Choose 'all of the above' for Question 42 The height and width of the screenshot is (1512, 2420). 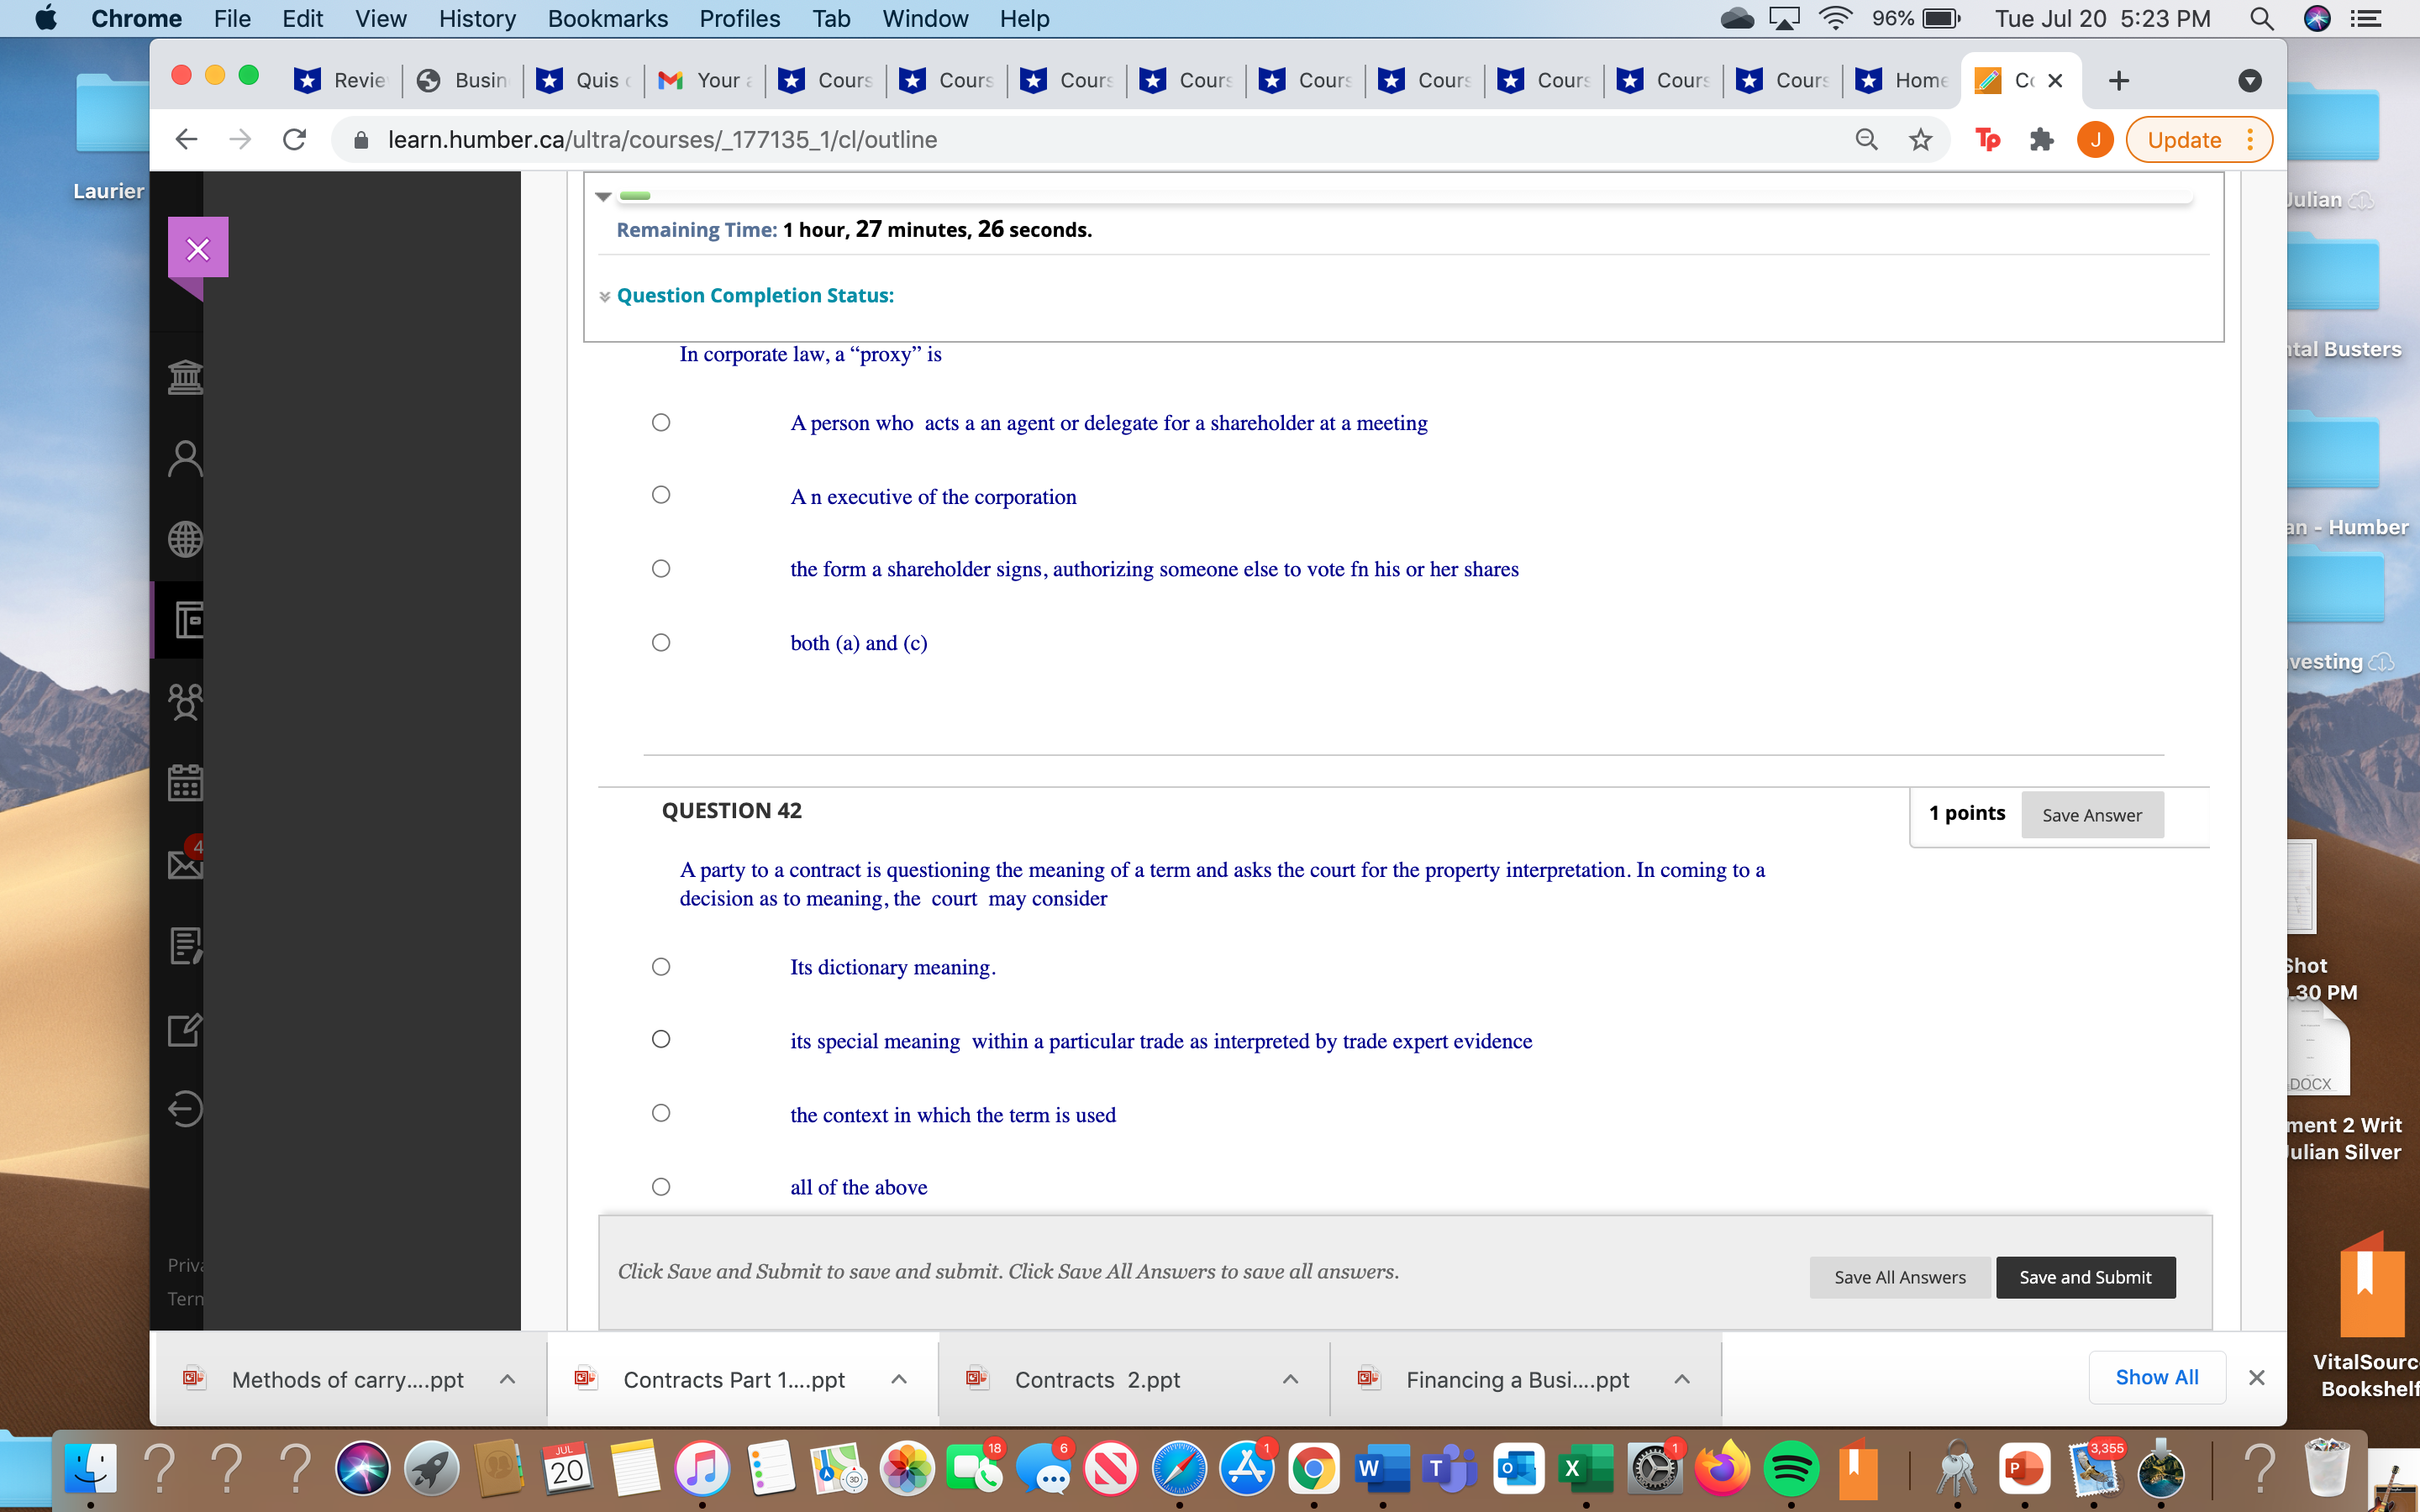click(x=661, y=1186)
